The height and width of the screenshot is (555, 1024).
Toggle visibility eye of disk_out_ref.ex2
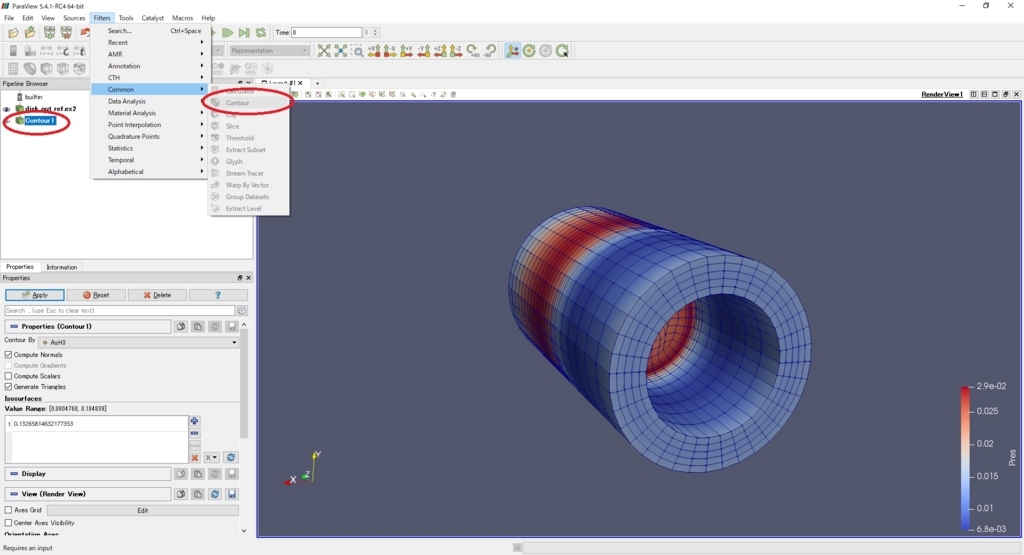[x=7, y=109]
